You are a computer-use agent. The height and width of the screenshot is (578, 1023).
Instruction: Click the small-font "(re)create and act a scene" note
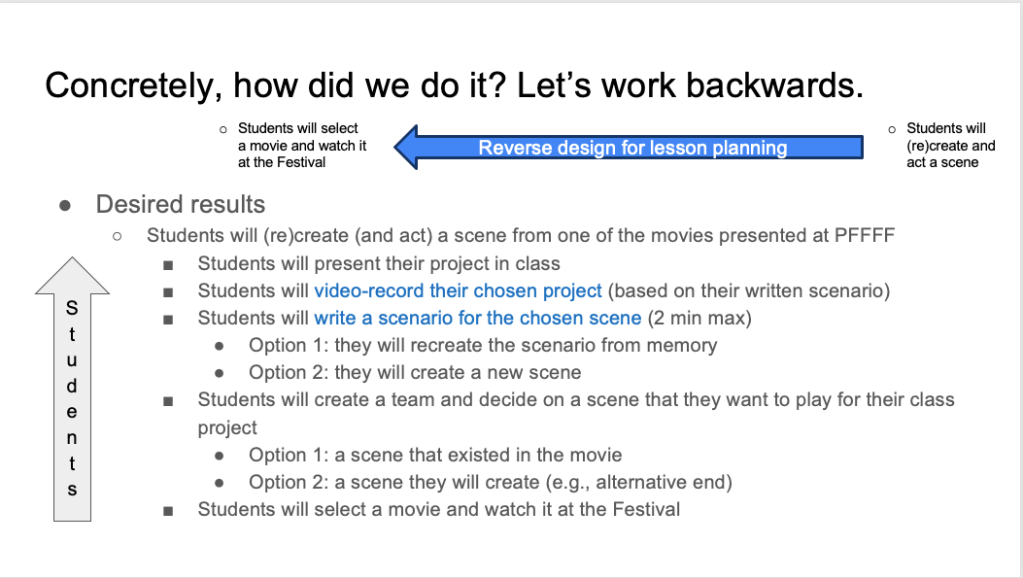(950, 145)
